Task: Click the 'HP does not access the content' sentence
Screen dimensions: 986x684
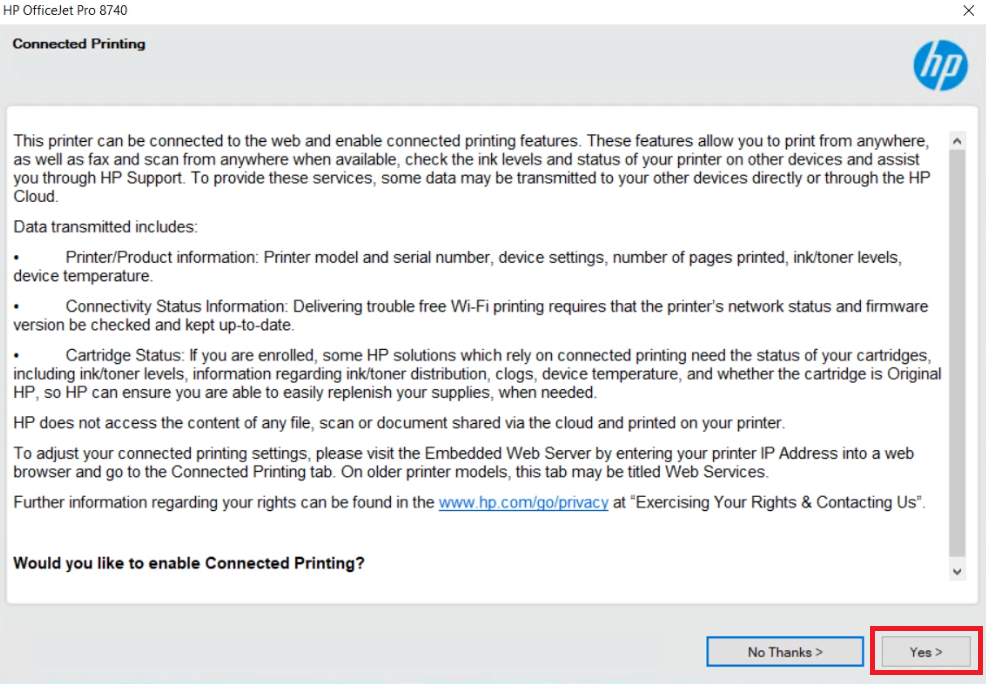Action: click(x=399, y=422)
